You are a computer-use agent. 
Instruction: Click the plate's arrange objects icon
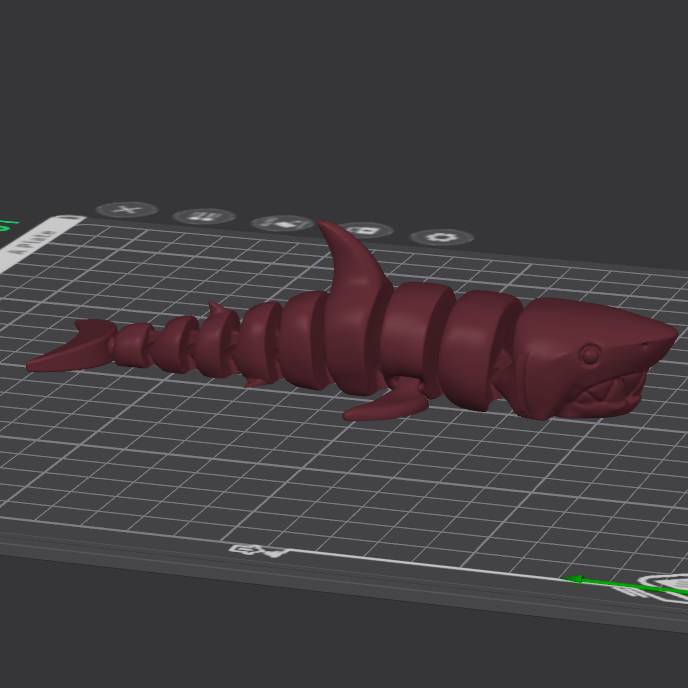click(x=283, y=223)
